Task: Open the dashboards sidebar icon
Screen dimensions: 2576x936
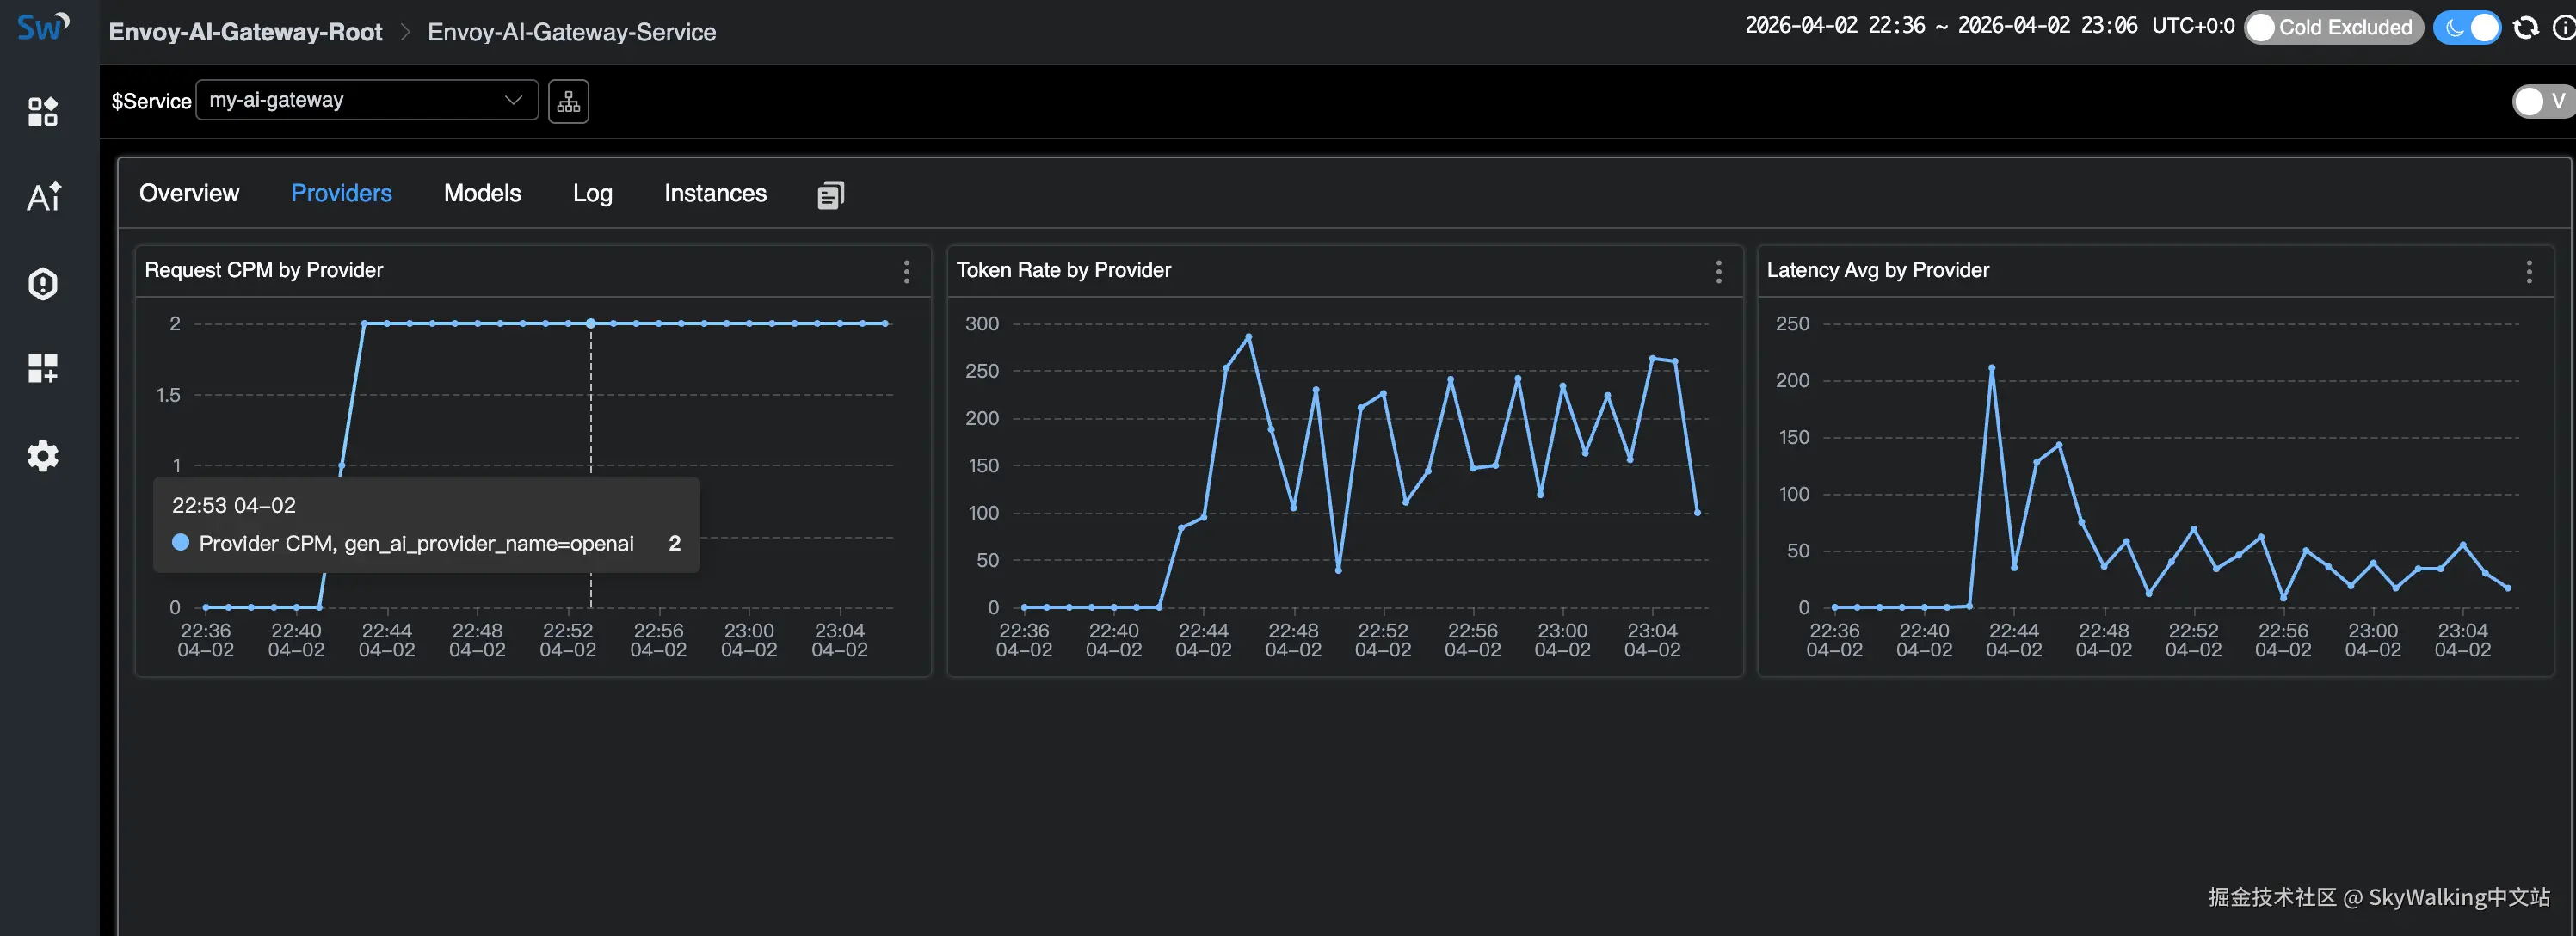Action: (43, 111)
